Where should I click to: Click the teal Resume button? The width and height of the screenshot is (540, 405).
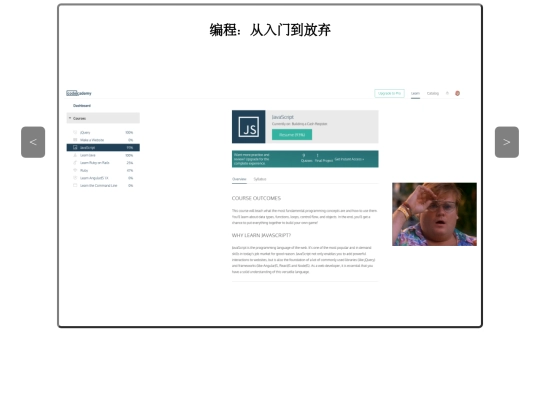(x=292, y=135)
